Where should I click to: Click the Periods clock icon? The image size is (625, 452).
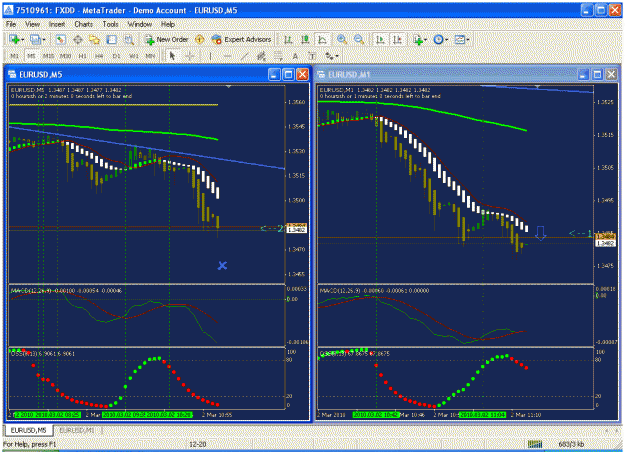click(438, 39)
